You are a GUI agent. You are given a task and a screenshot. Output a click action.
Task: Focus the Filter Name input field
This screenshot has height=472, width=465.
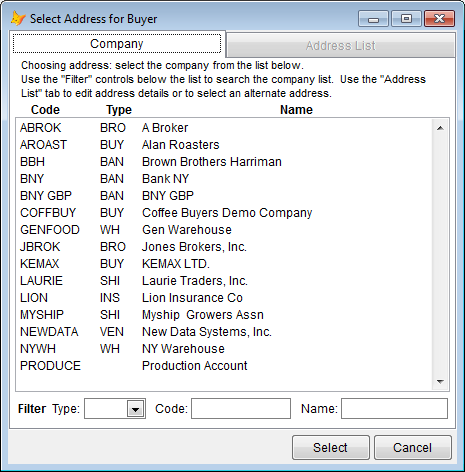[x=394, y=409]
